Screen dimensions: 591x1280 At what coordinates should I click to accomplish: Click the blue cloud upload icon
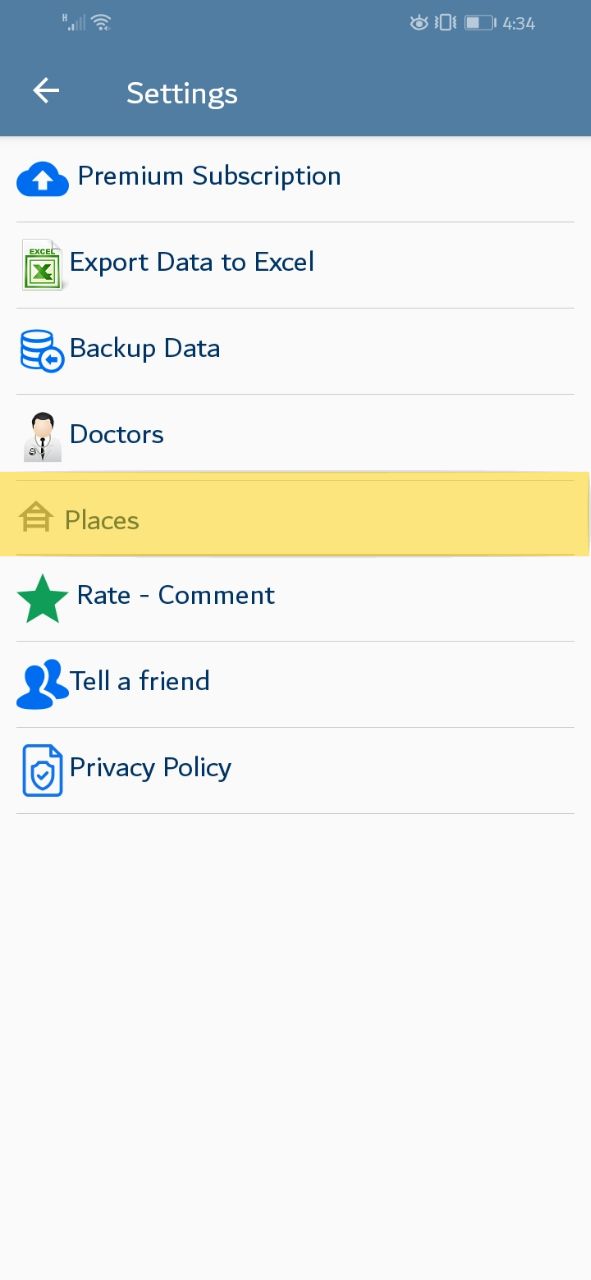43,179
